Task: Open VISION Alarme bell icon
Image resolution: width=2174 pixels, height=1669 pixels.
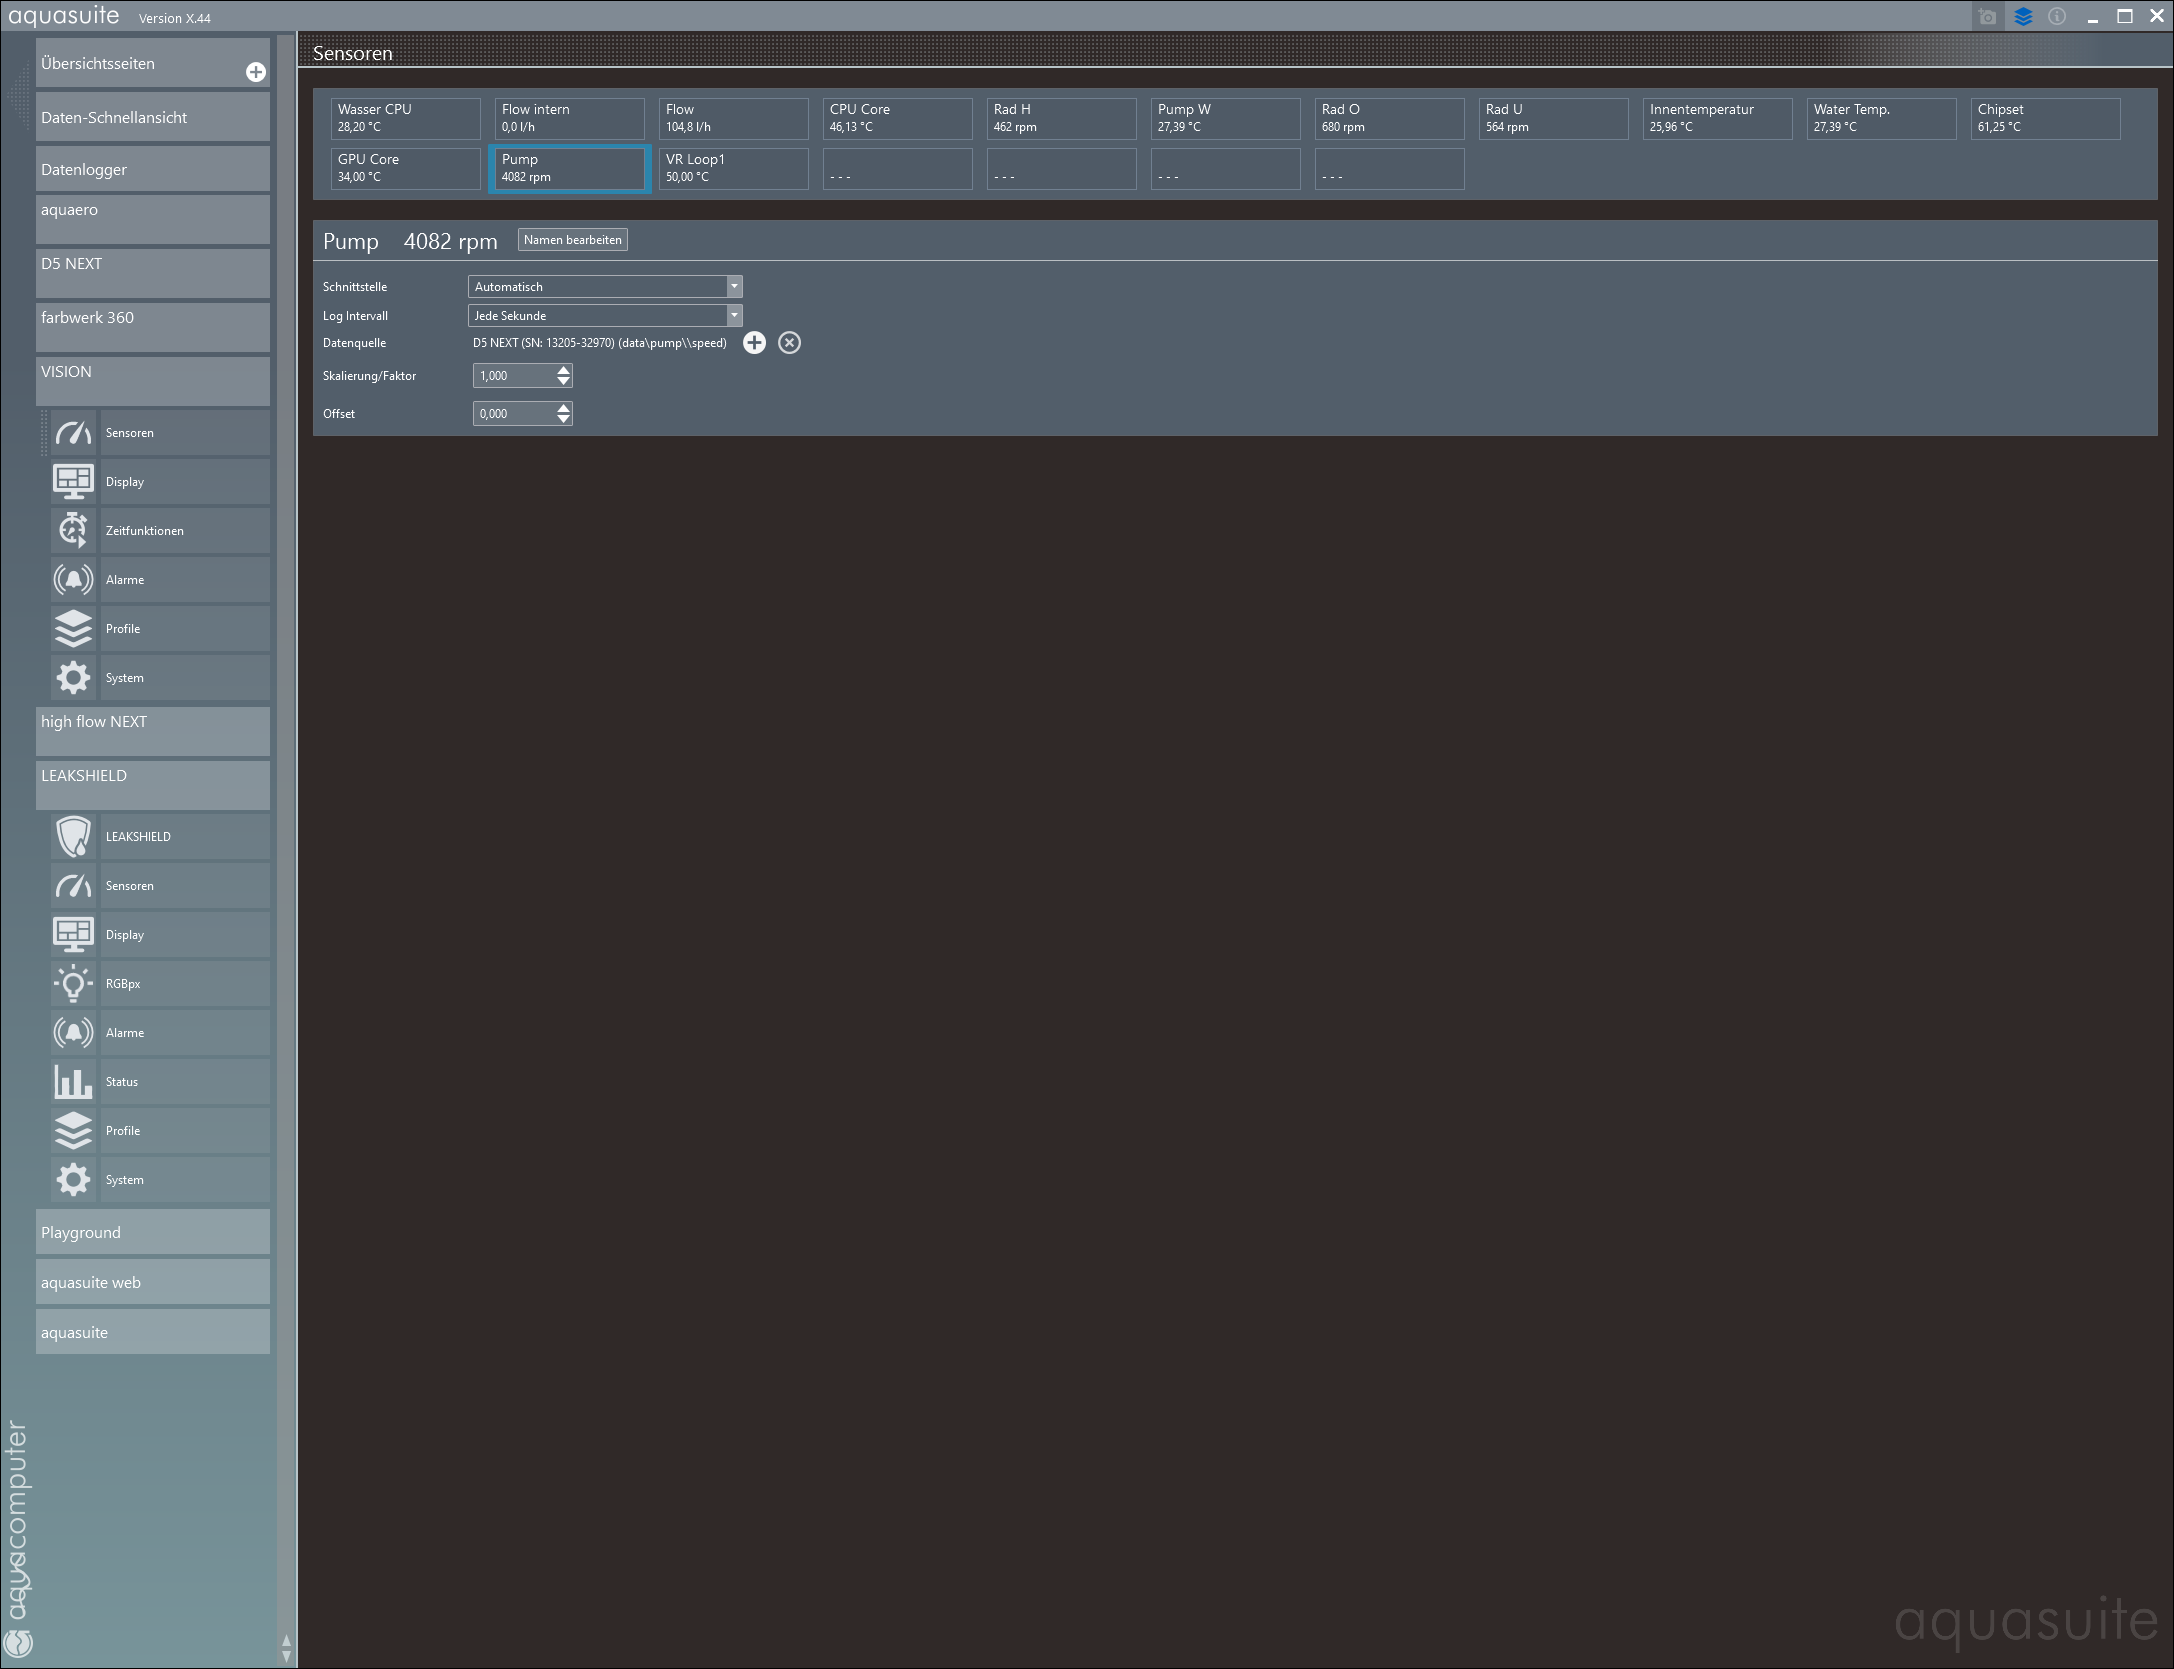Action: point(73,580)
